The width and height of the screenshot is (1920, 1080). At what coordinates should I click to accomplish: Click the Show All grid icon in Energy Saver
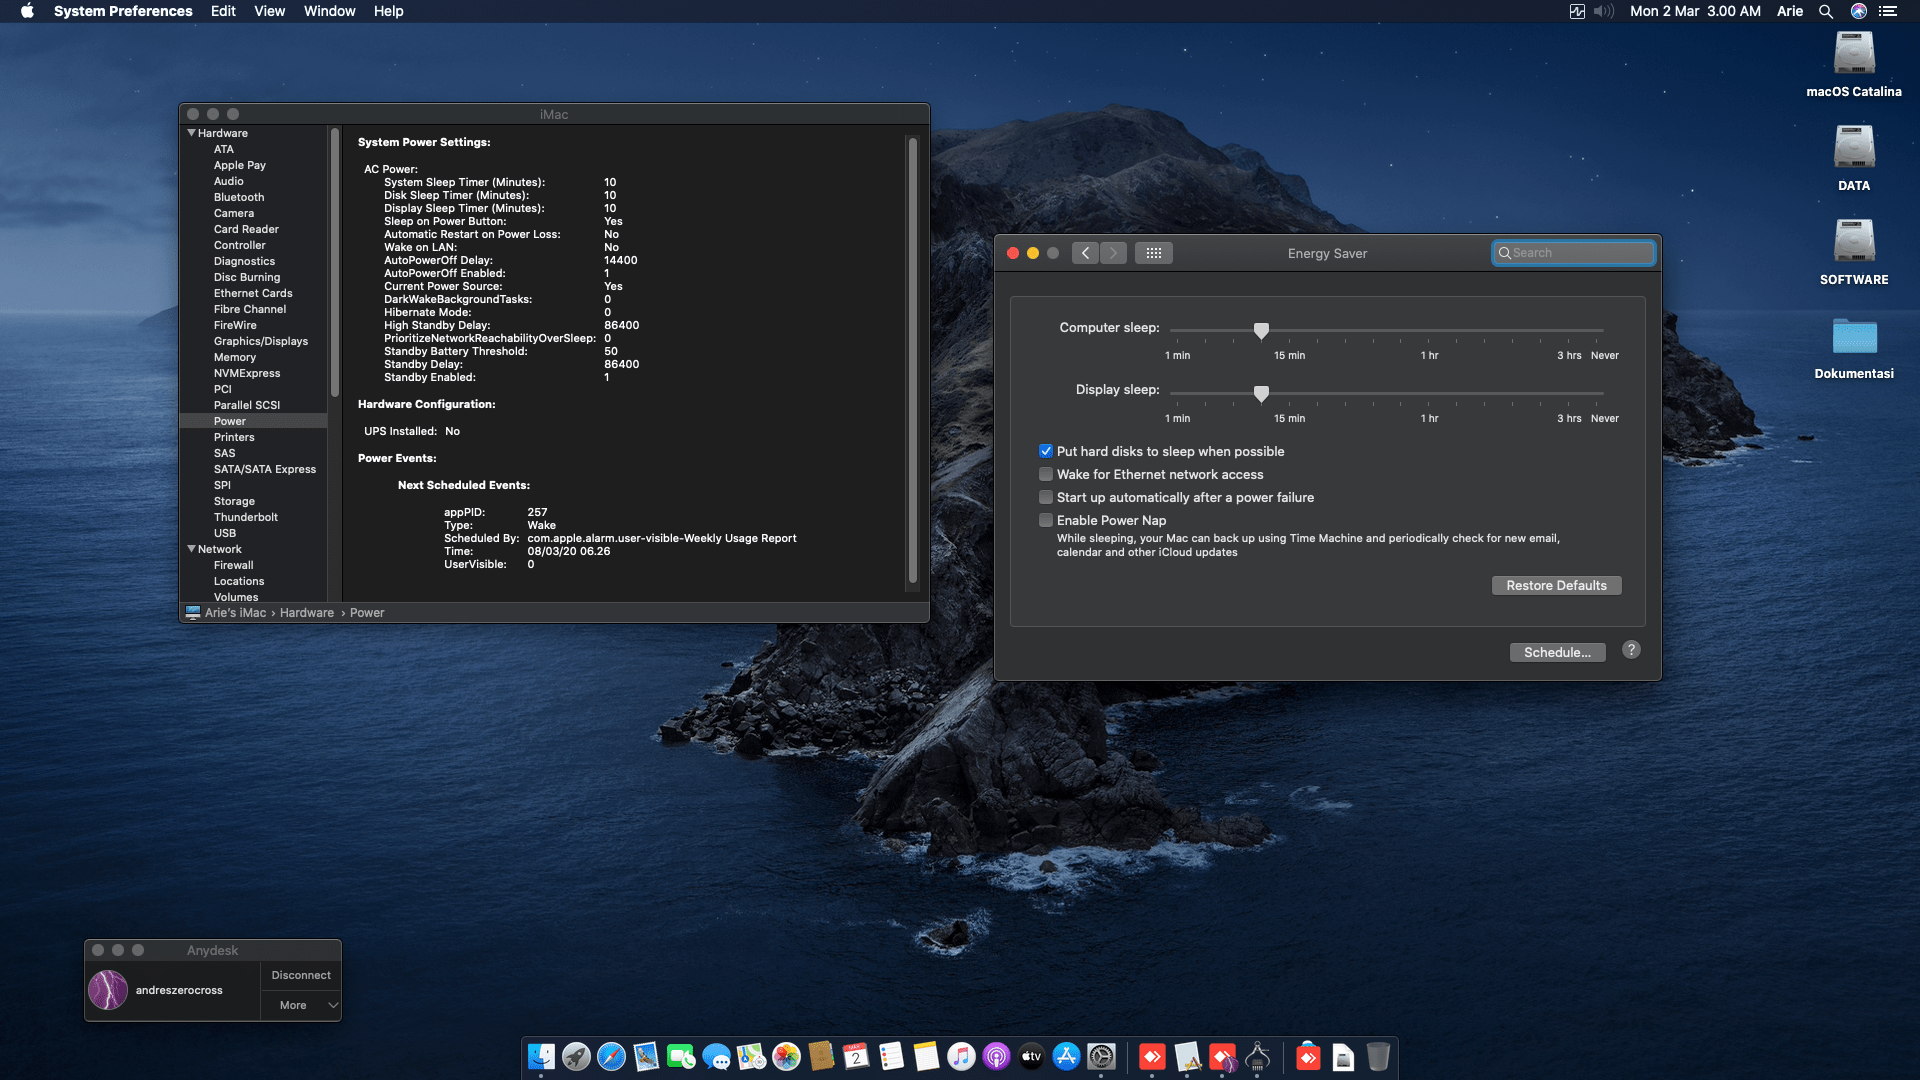[1154, 253]
